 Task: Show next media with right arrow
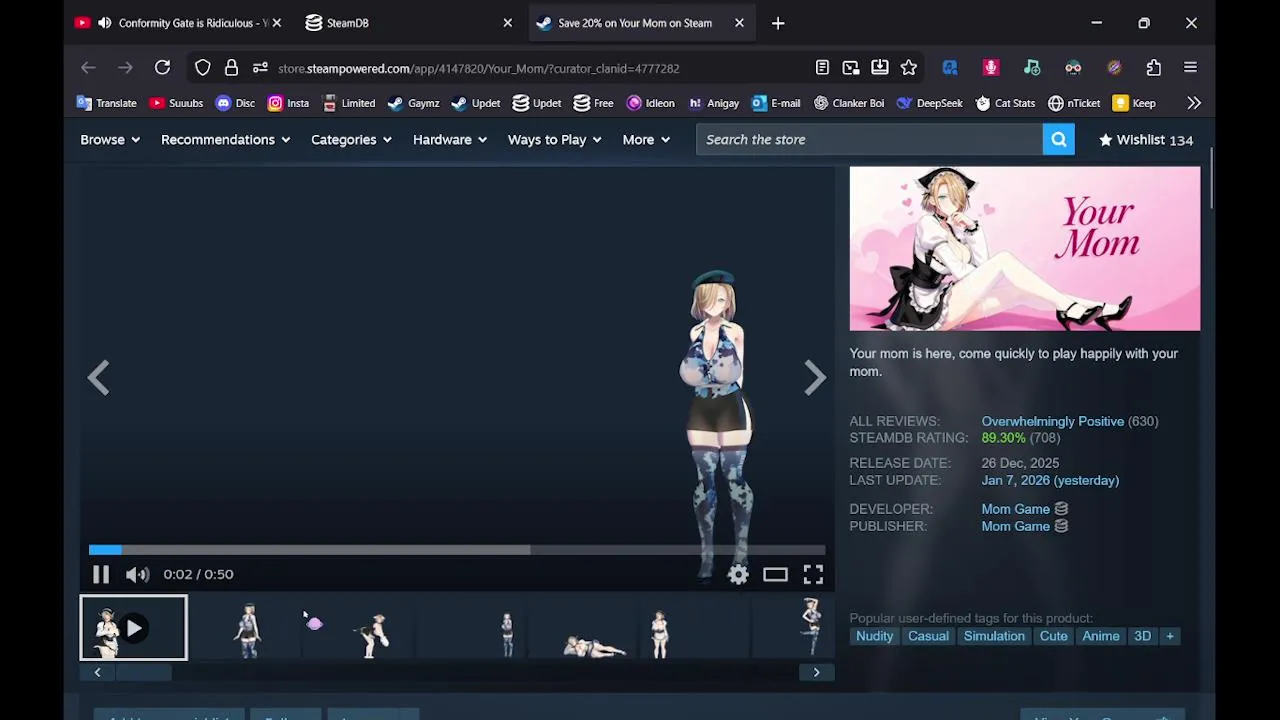pos(815,377)
